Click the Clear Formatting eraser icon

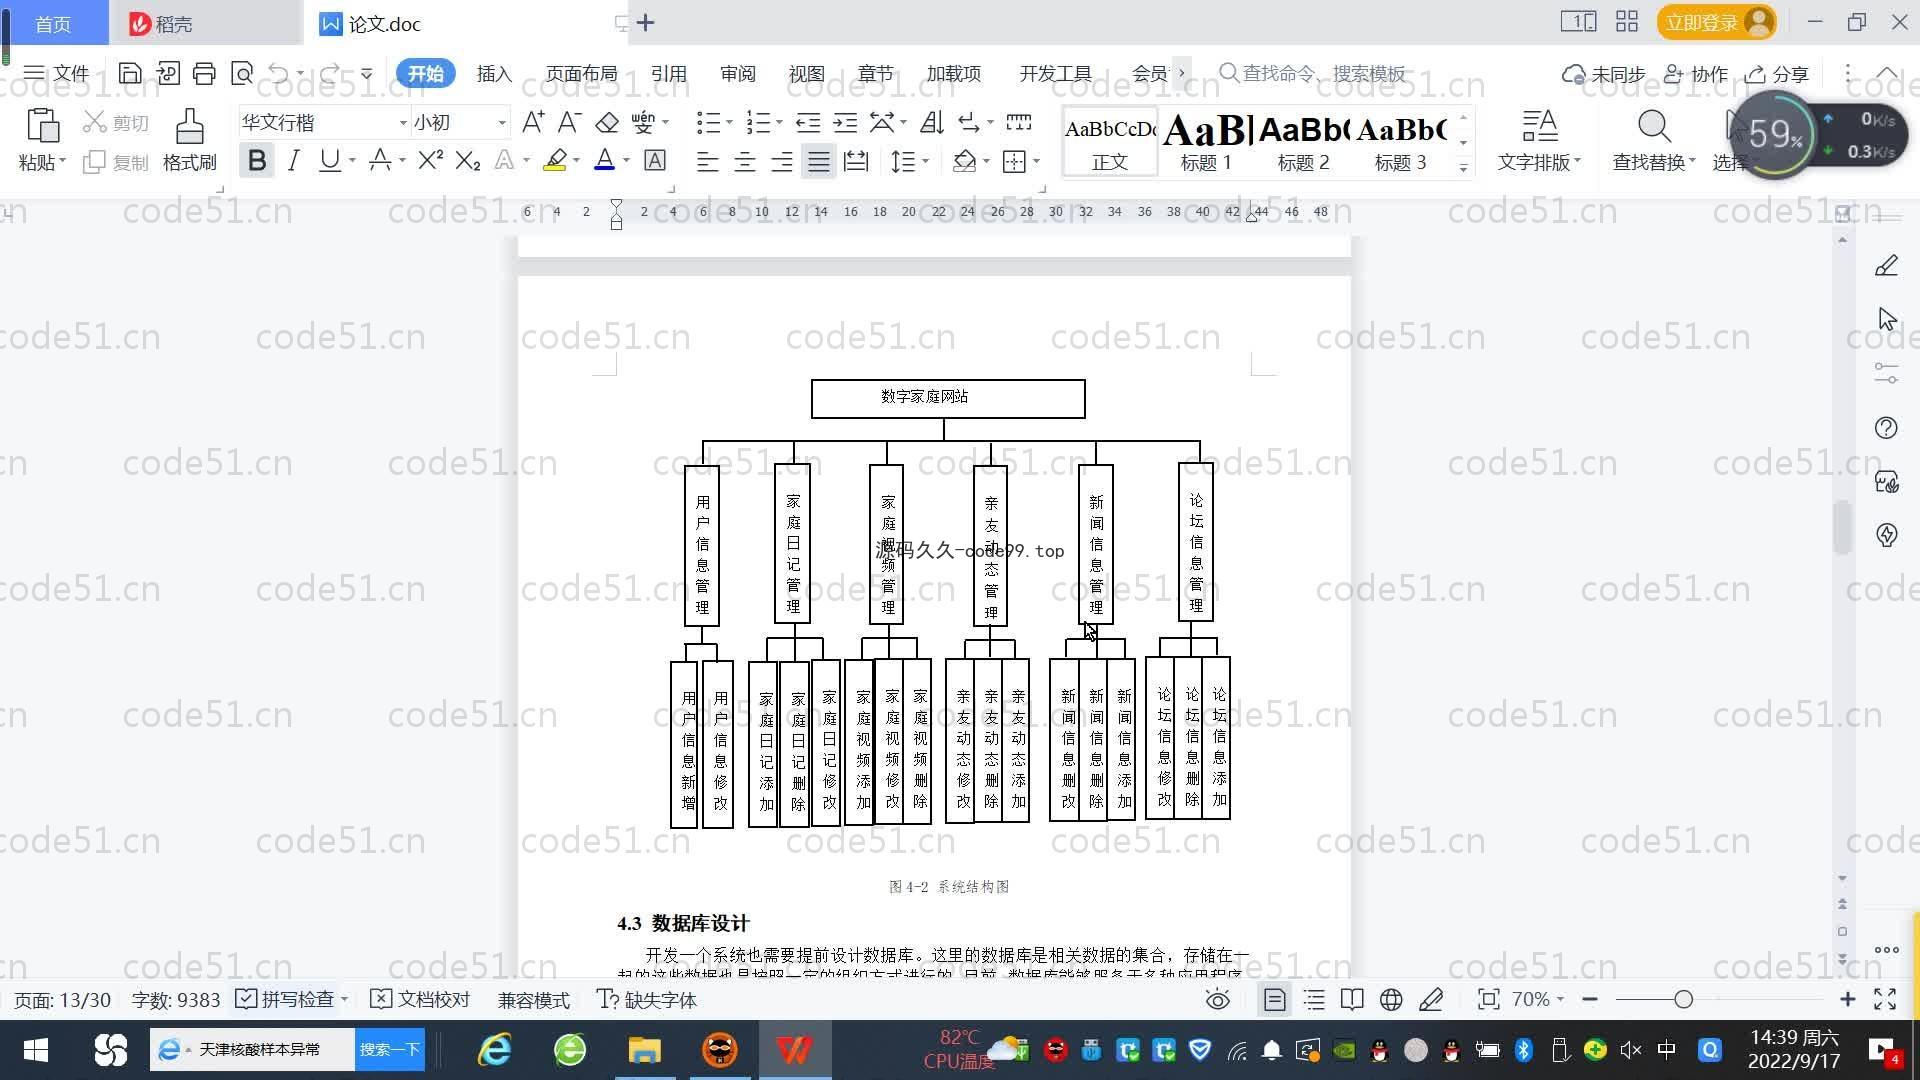tap(607, 122)
